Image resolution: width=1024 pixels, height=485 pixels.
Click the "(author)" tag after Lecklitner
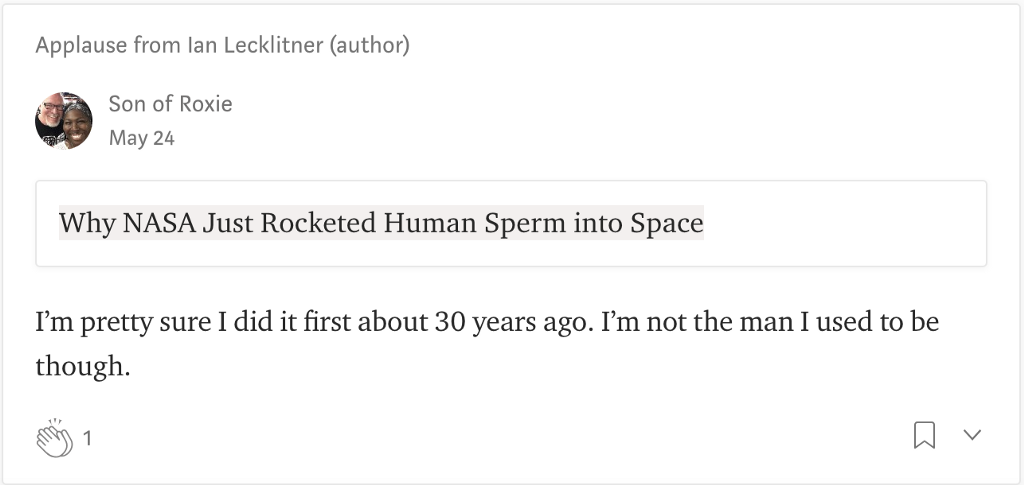click(370, 45)
